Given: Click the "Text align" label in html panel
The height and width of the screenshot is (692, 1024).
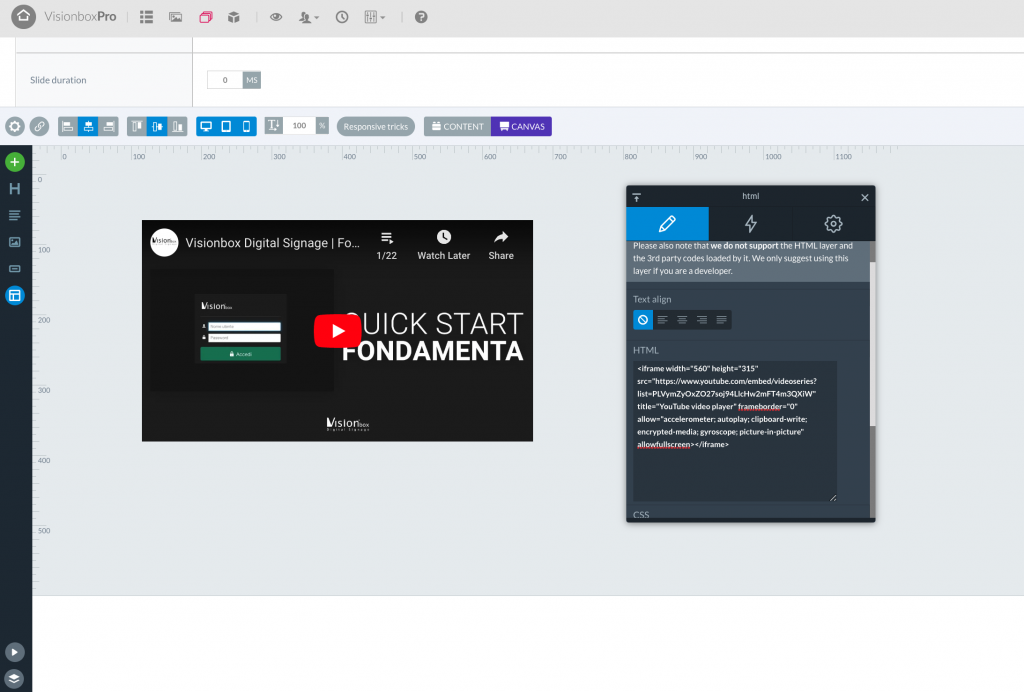Looking at the screenshot, I should (652, 299).
